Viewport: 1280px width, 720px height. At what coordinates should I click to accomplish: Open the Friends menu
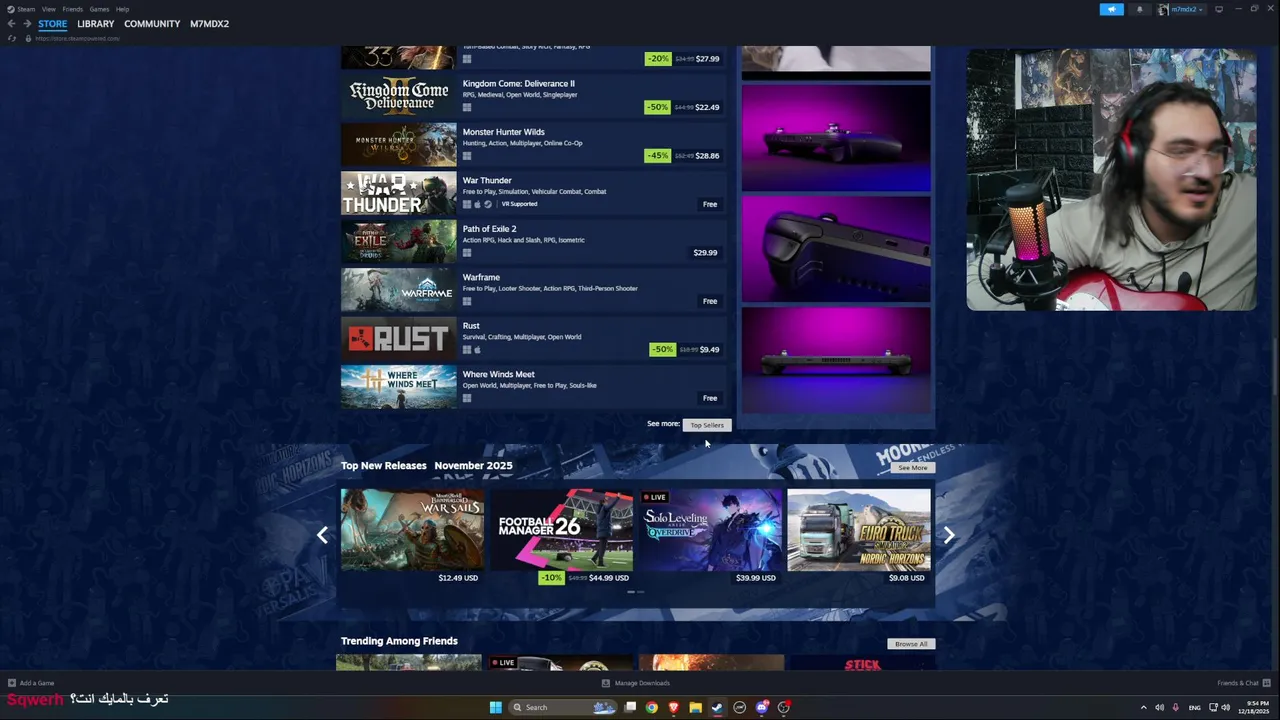tap(73, 9)
